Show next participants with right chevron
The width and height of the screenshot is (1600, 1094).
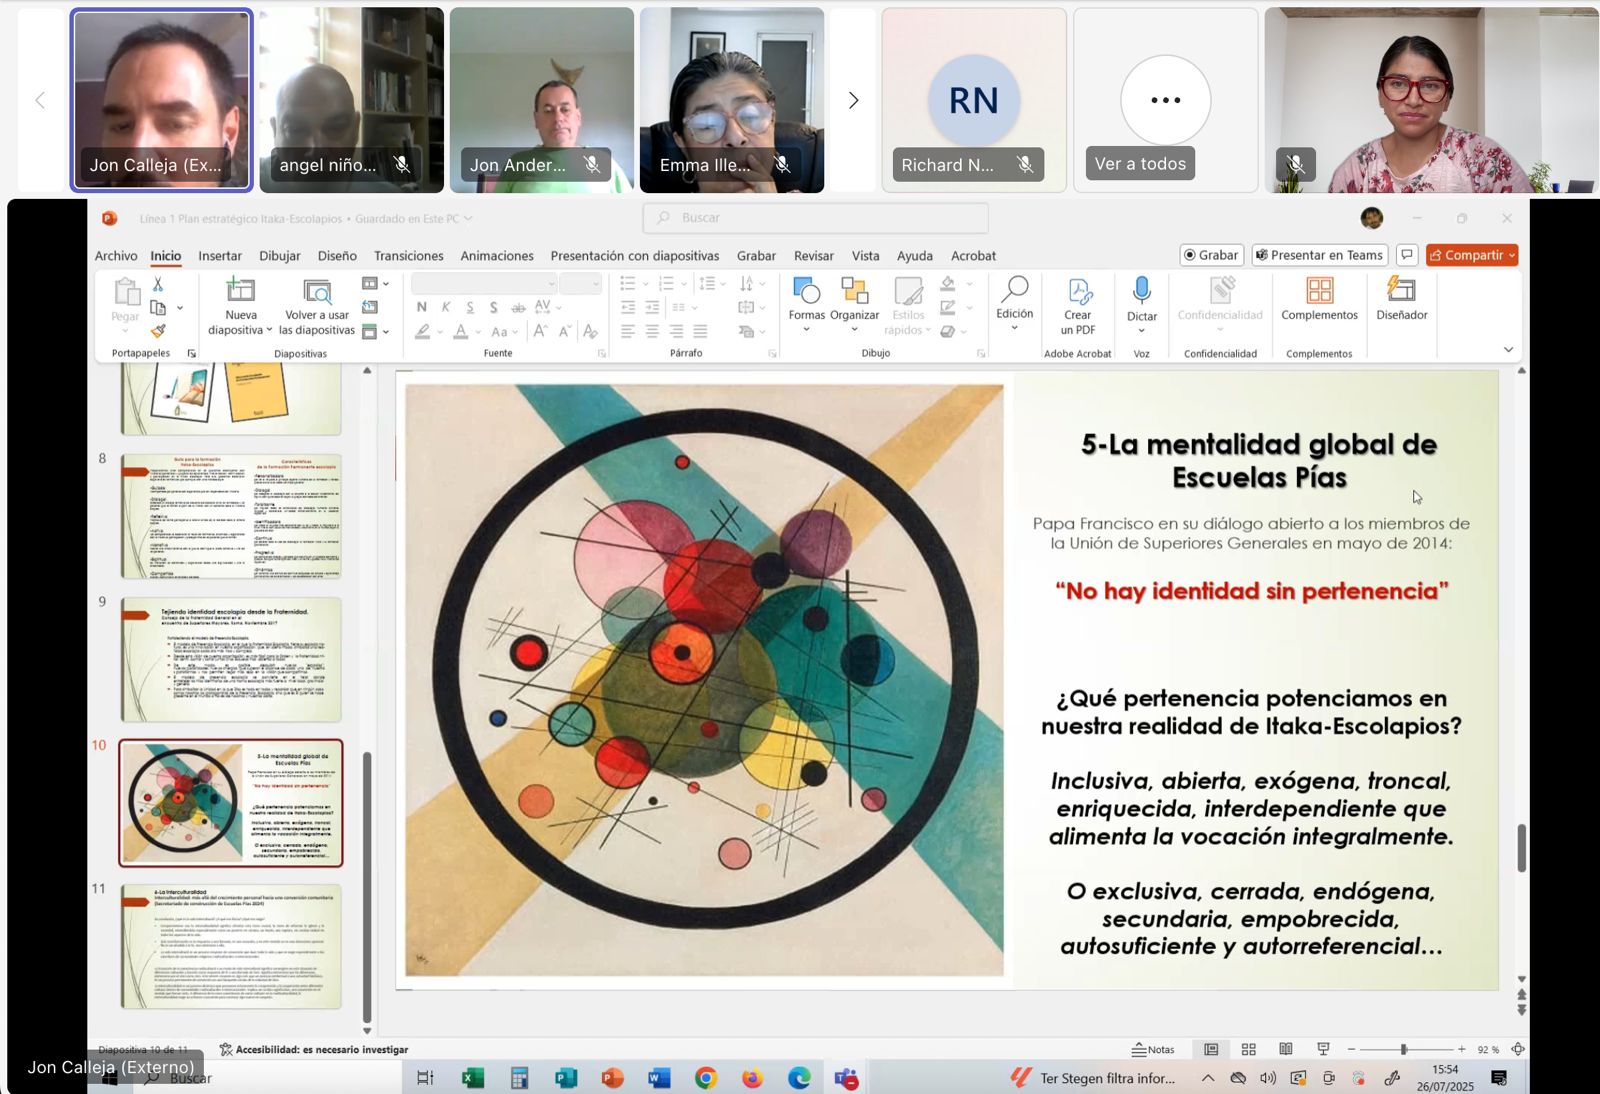point(853,100)
